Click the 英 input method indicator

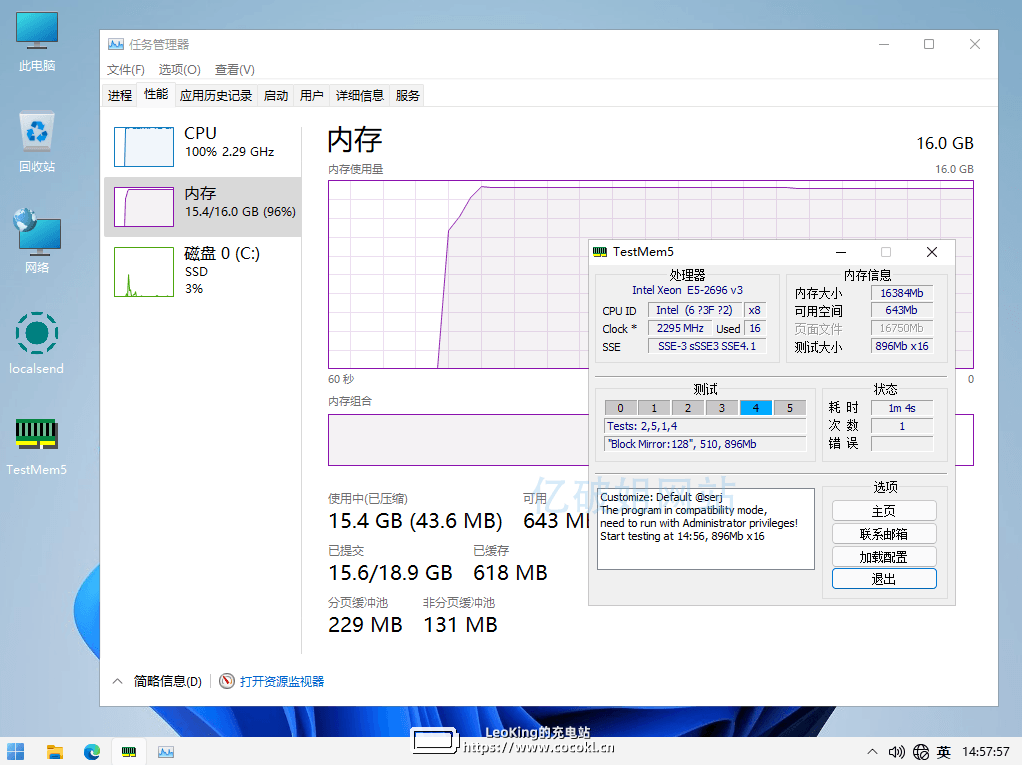pos(944,752)
